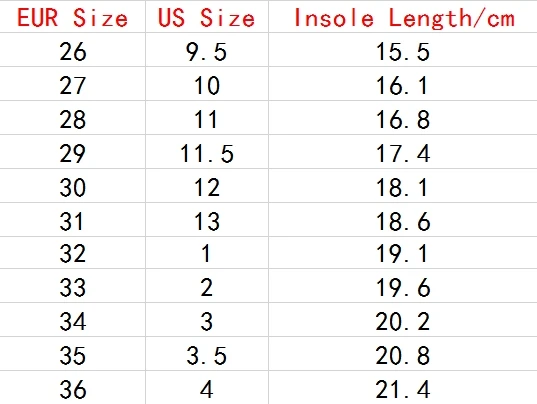Select the EUR size 34 cell
This screenshot has width=537, height=404.
click(73, 319)
